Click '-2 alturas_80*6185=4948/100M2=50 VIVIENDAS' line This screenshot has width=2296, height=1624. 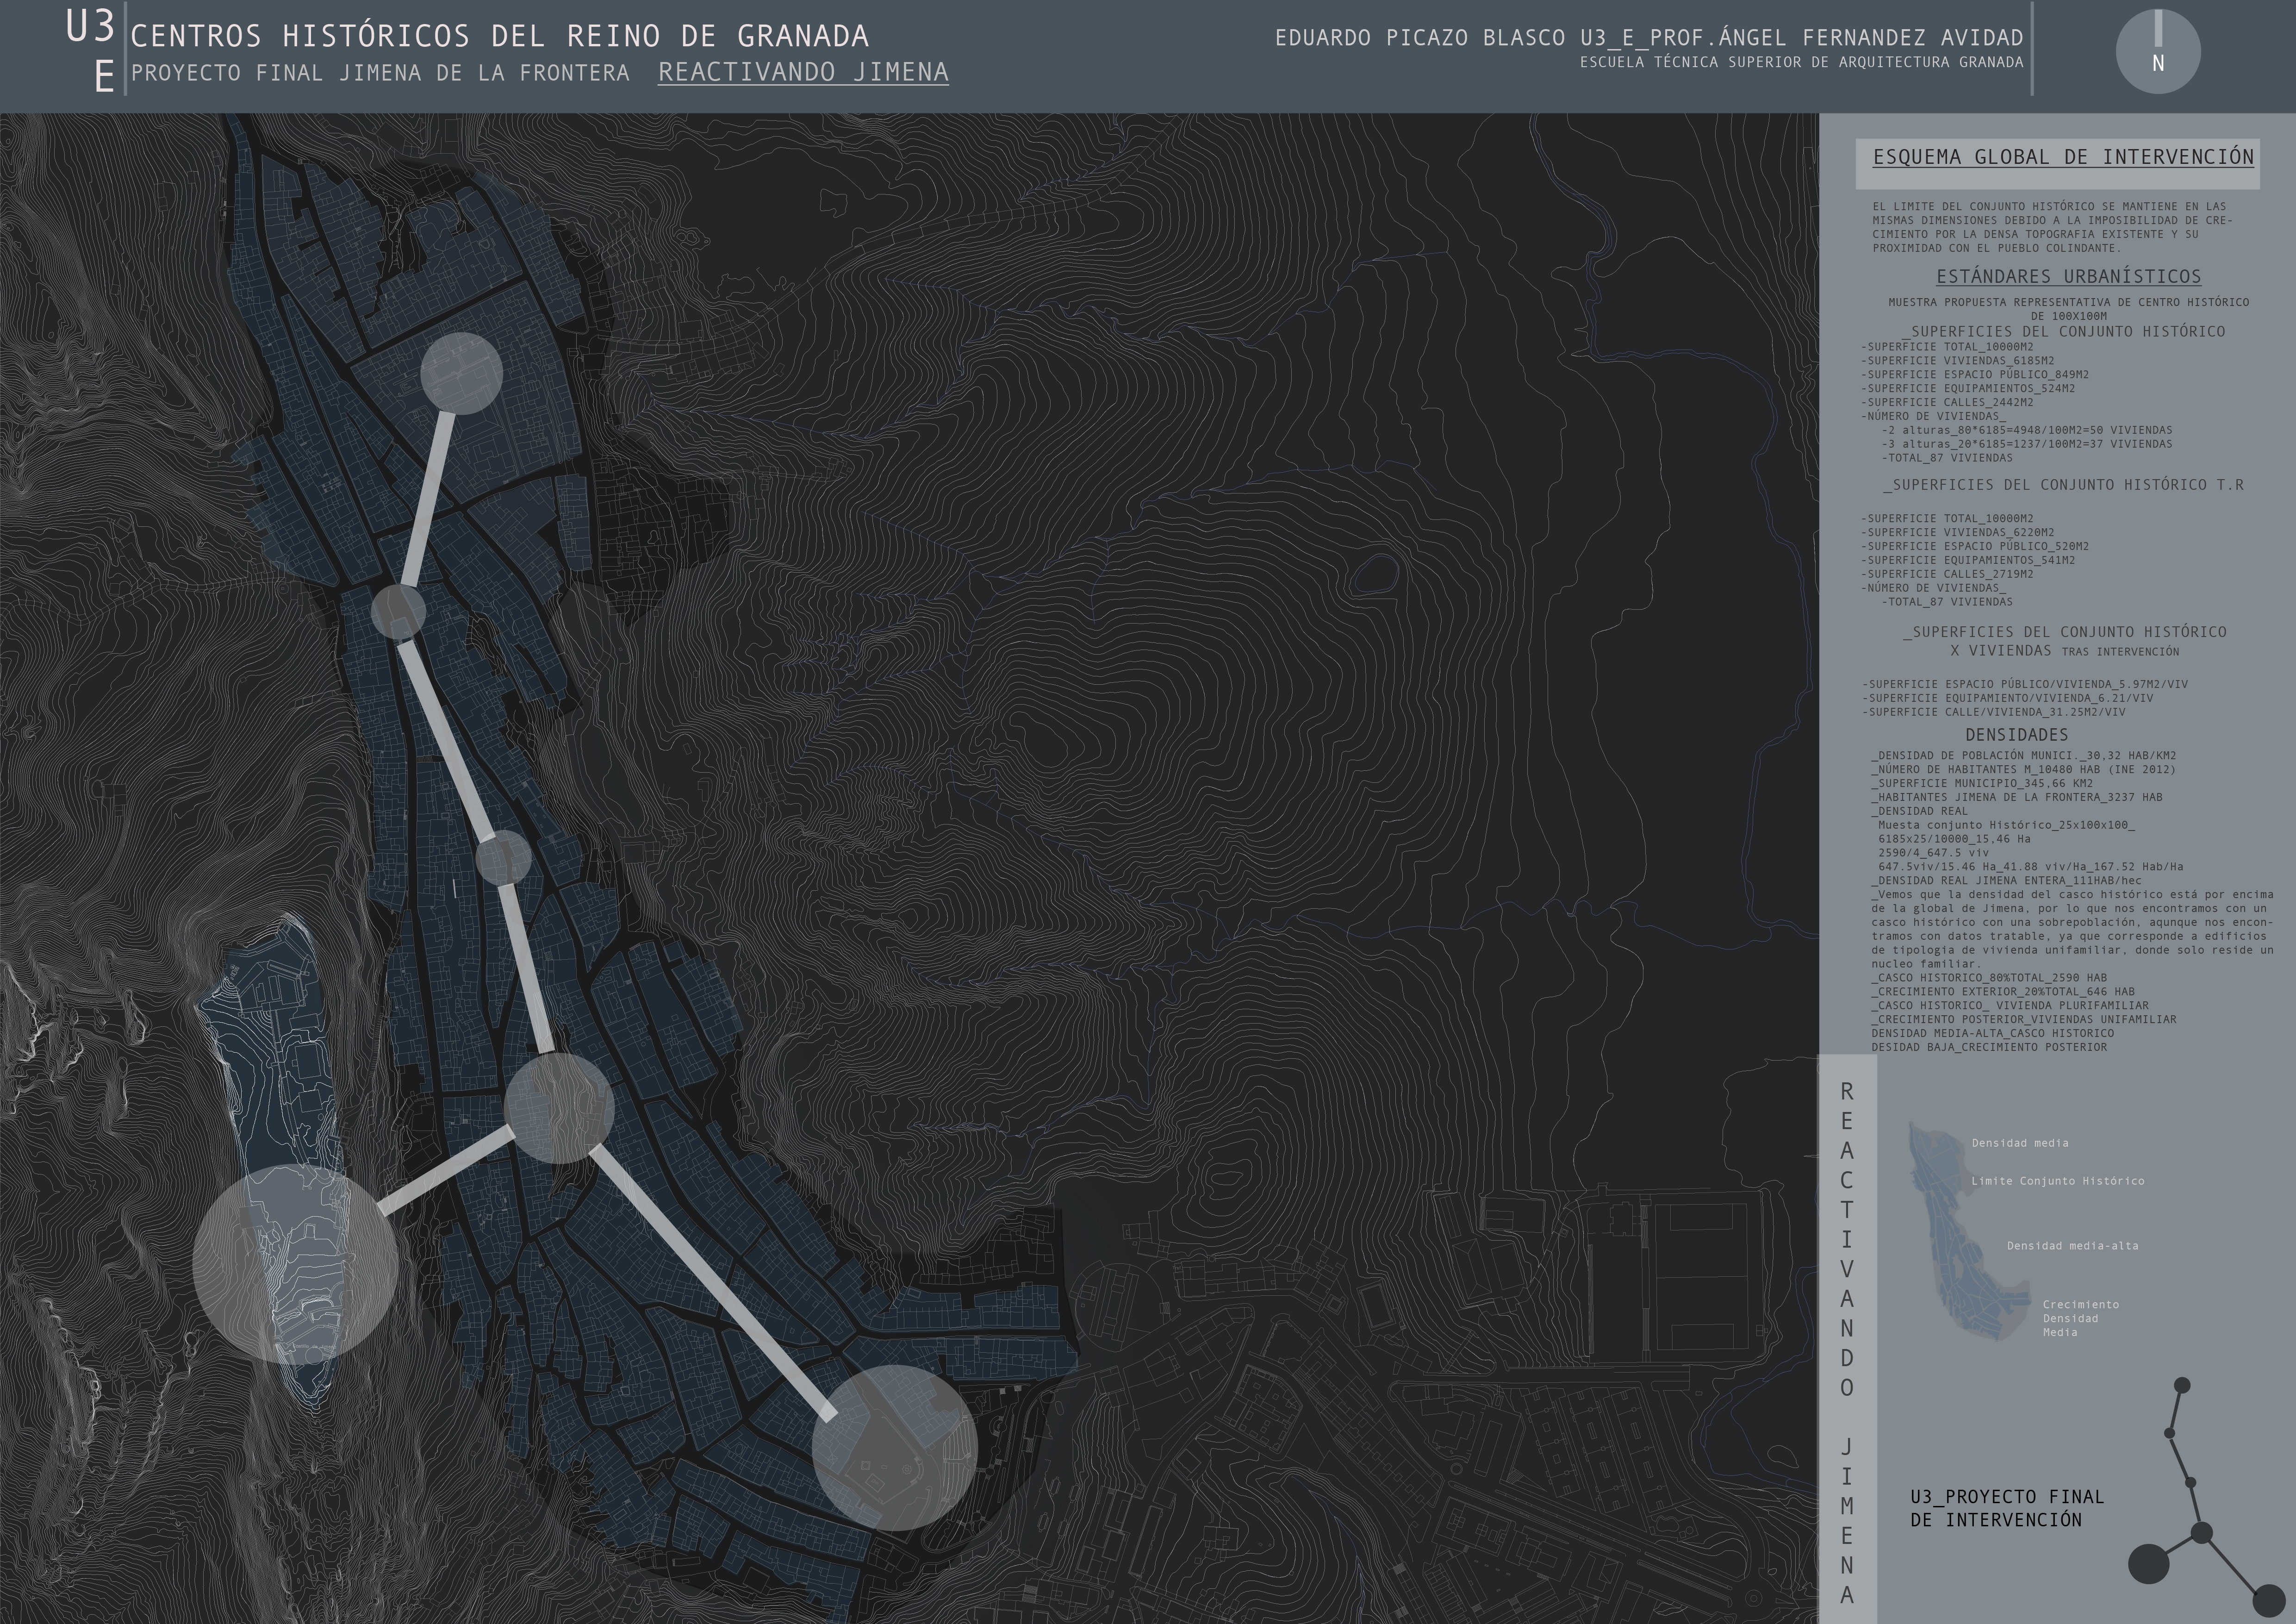point(2026,430)
